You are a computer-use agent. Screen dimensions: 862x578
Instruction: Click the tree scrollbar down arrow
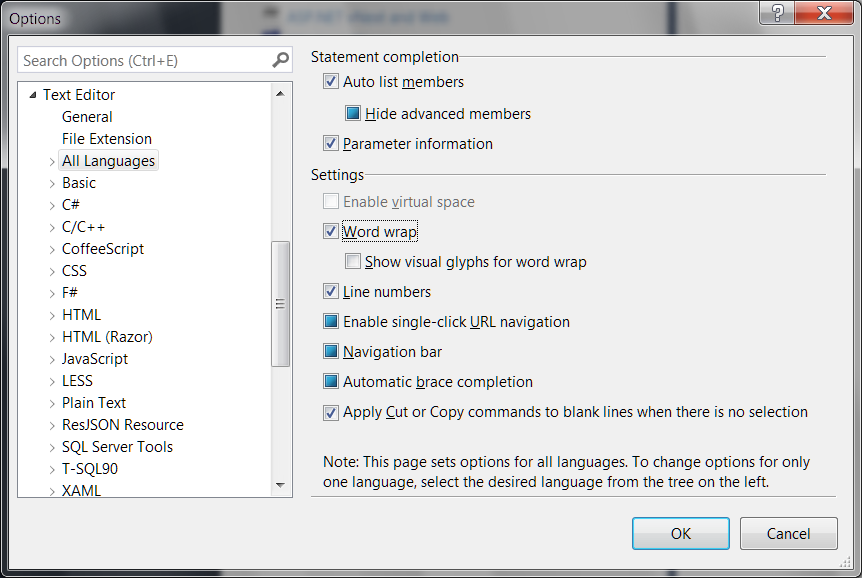(281, 486)
